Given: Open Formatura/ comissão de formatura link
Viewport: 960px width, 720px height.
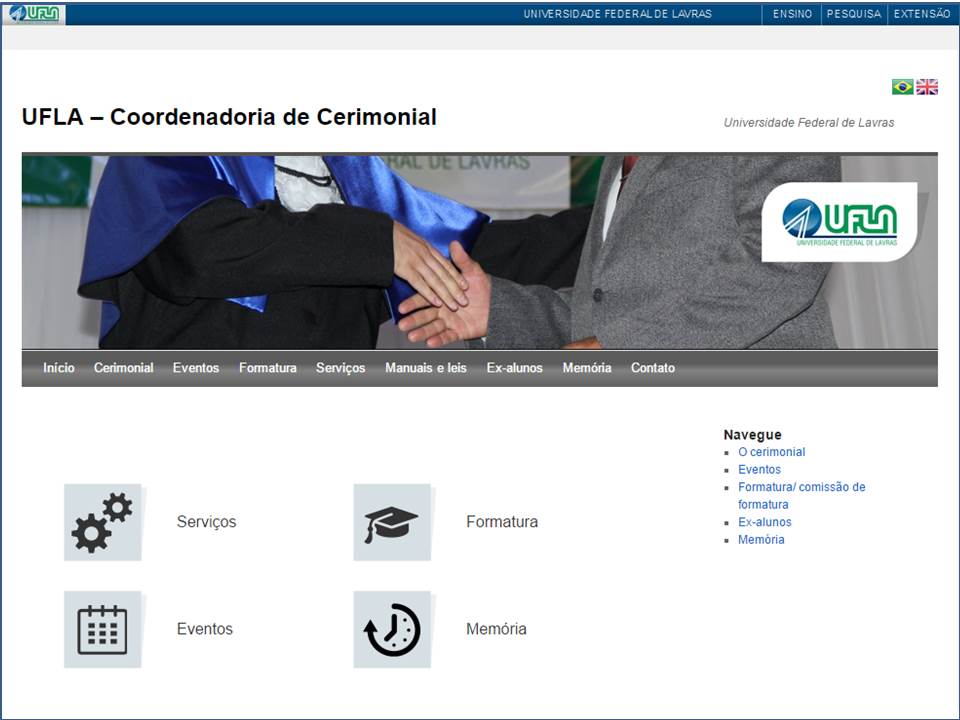Looking at the screenshot, I should 801,487.
